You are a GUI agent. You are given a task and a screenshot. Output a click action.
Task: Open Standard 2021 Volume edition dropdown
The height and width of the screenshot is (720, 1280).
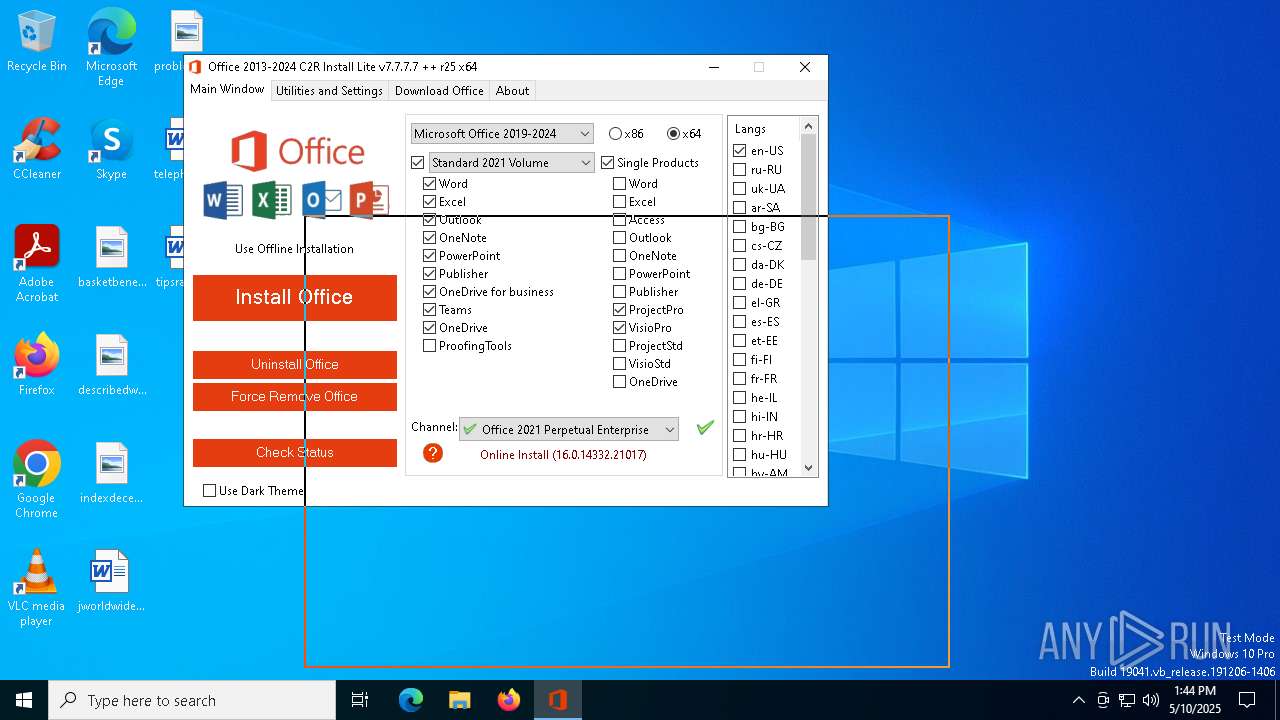point(512,162)
